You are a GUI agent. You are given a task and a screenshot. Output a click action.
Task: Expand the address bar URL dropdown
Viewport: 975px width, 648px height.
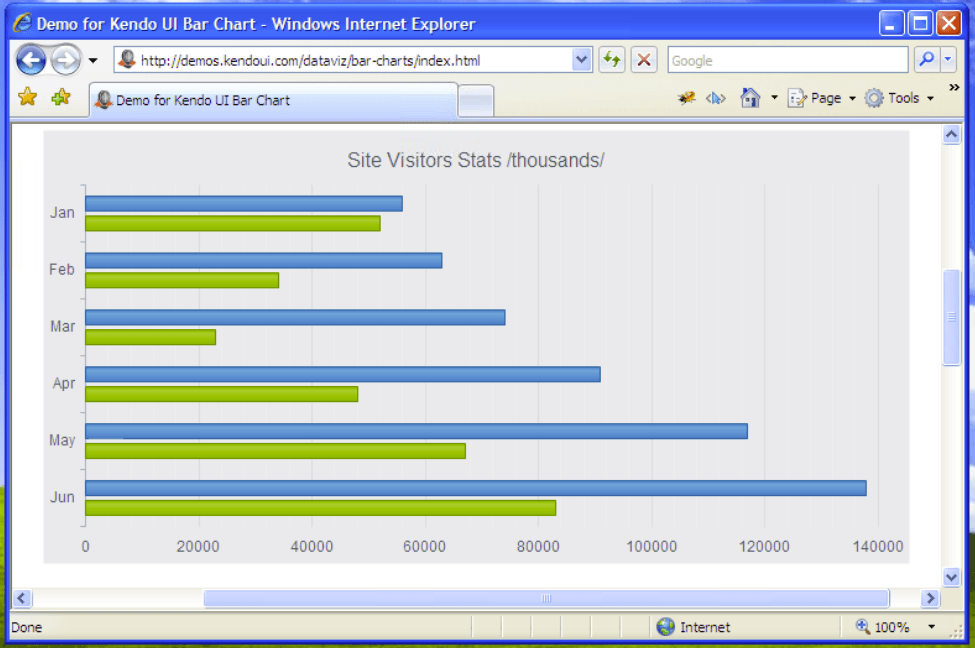click(582, 60)
